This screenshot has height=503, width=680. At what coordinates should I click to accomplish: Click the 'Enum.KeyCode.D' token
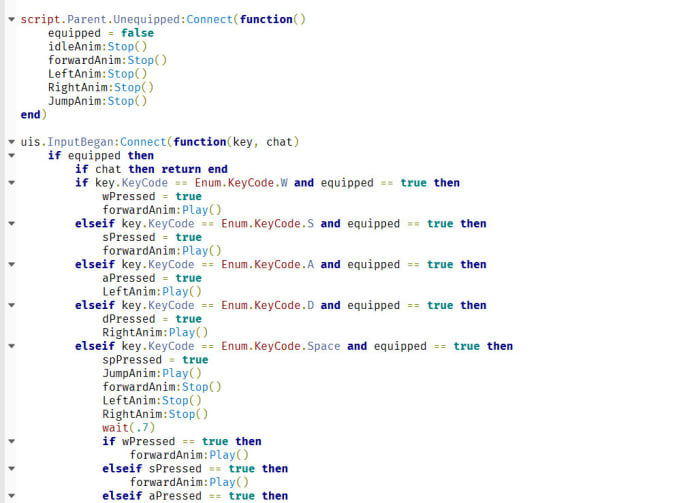(x=268, y=305)
